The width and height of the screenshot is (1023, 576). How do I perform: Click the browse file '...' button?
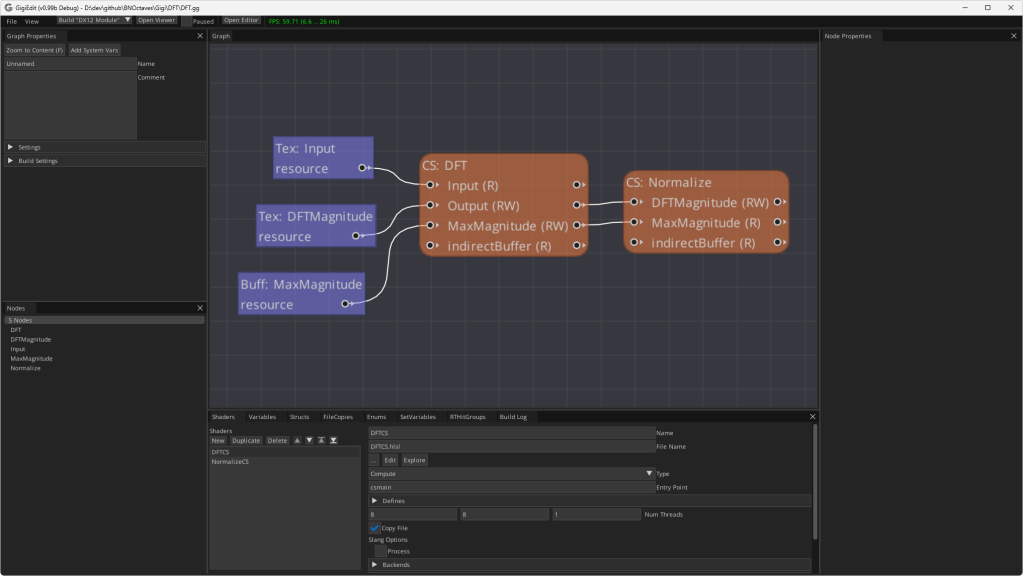[374, 460]
